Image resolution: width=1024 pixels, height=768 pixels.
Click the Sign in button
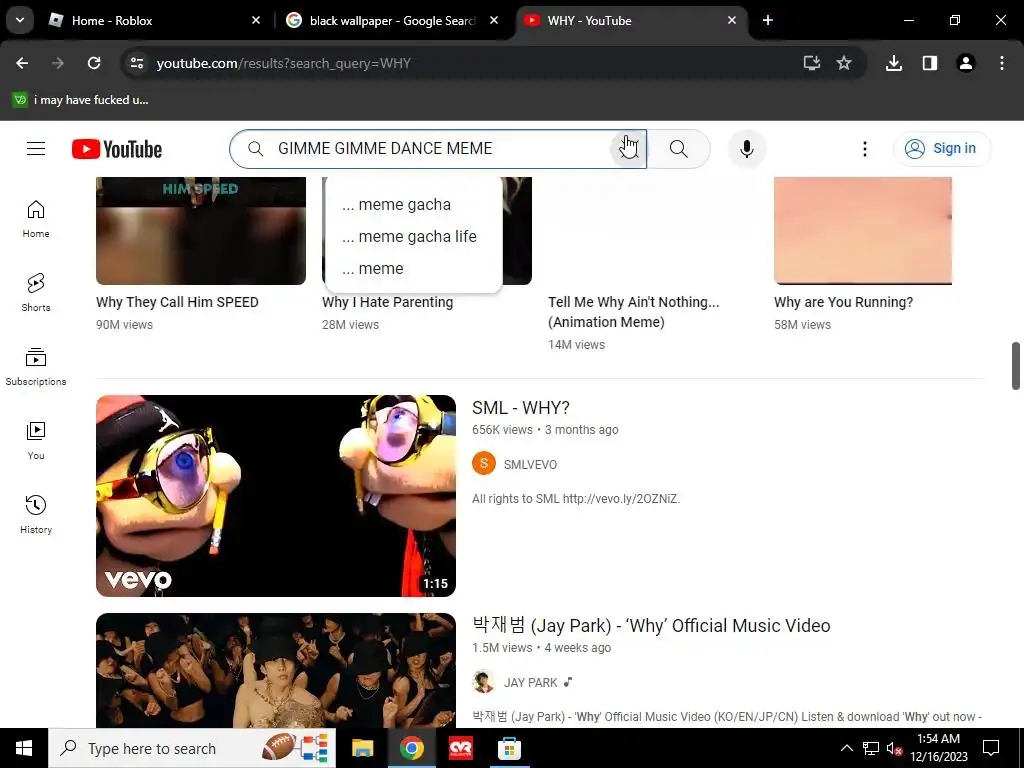941,149
